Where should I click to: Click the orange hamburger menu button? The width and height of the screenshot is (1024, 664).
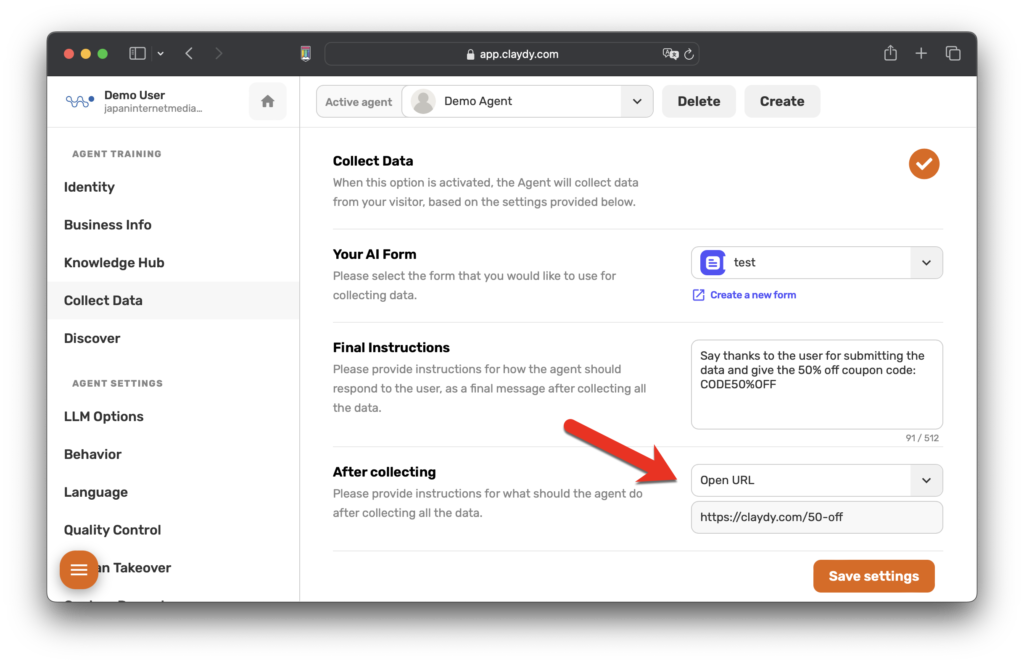coord(79,569)
